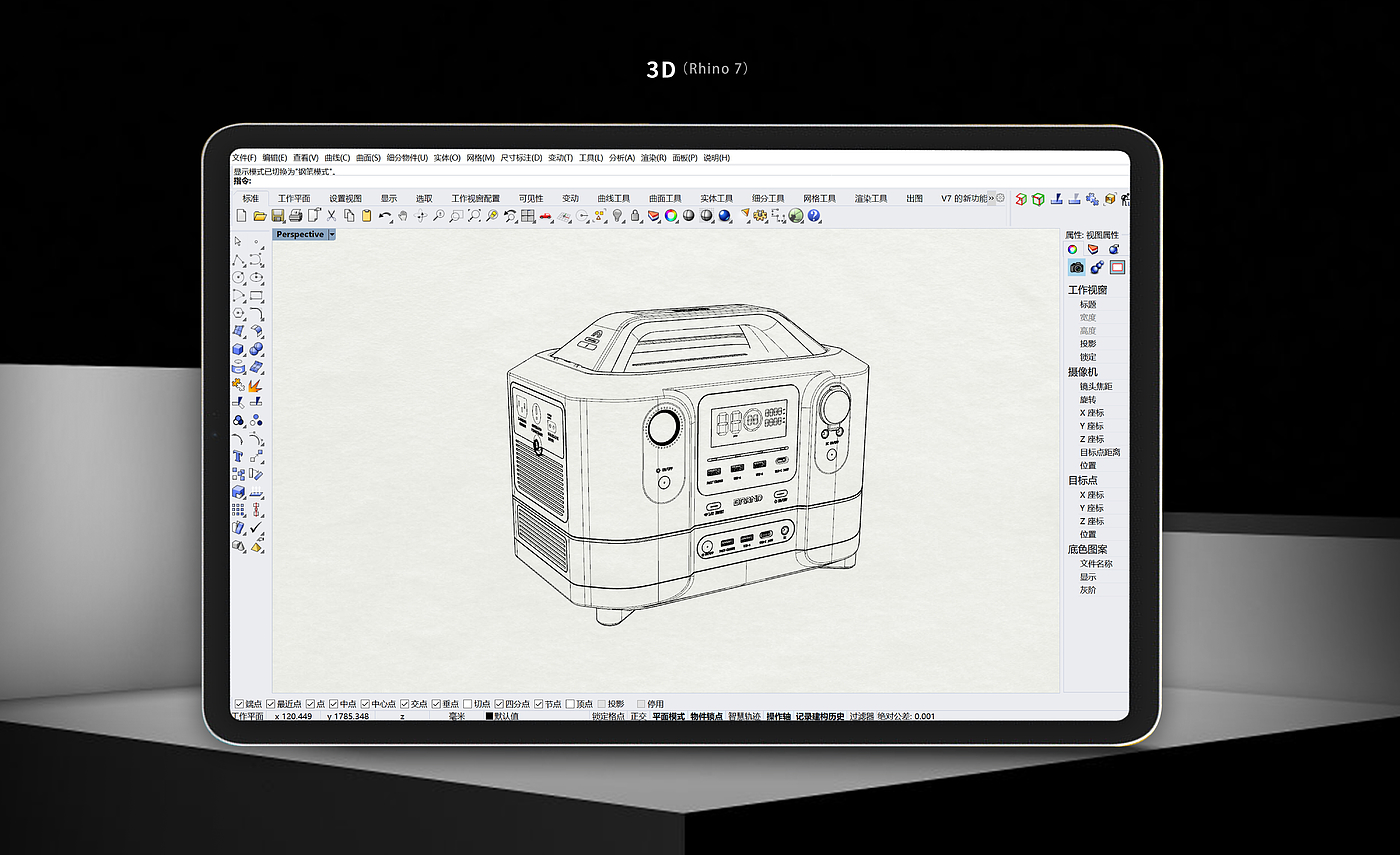The width and height of the screenshot is (1400, 855).
Task: Click the Save file icon in the toolbar
Action: click(278, 216)
